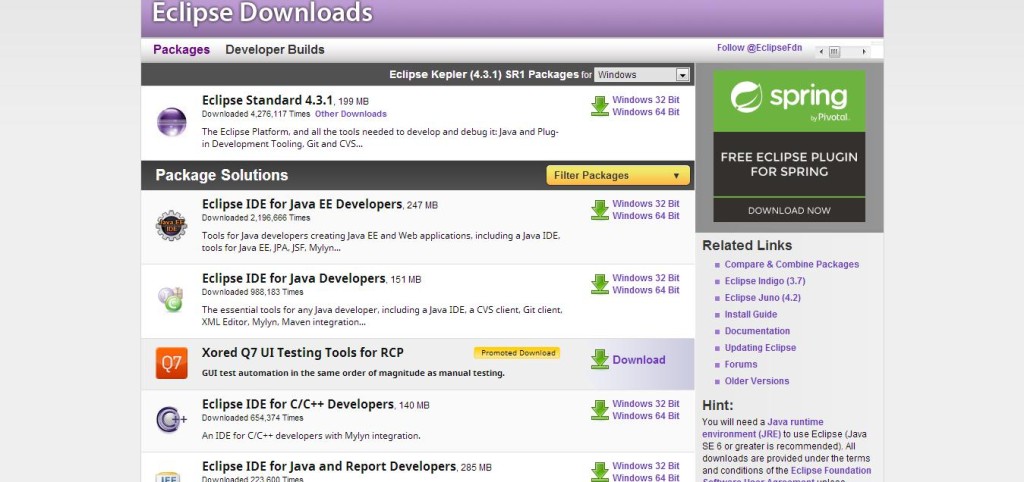Click the Eclipse IDE for Java Developers icon
The height and width of the screenshot is (482, 1024).
[x=170, y=299]
